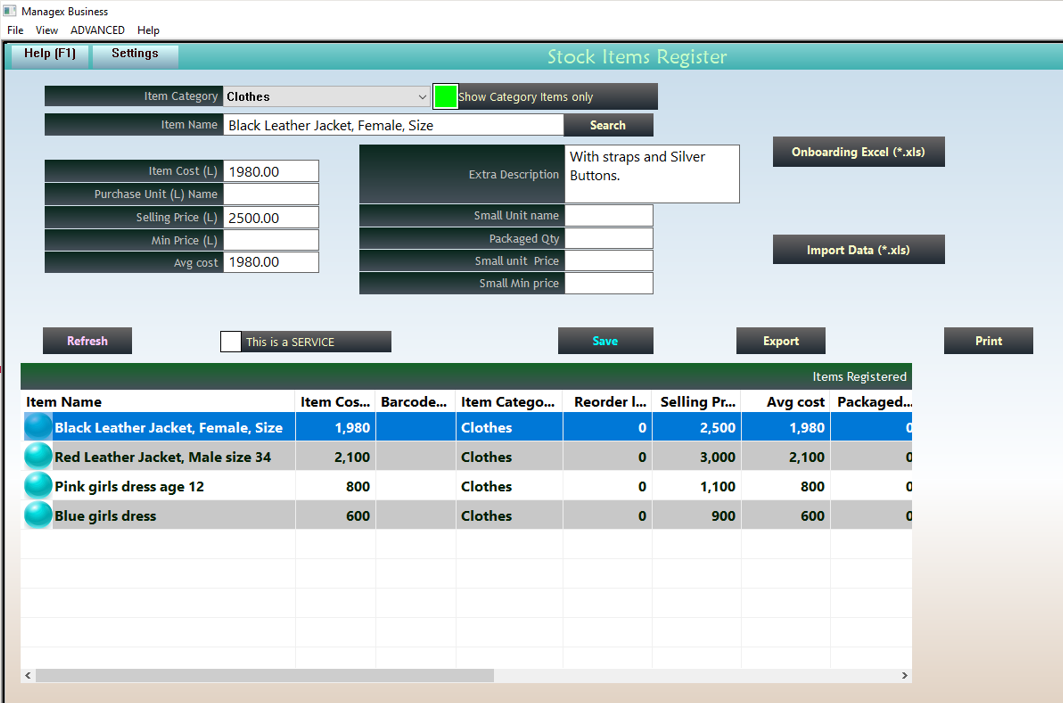Click the Onboarding Excel (*.xls) button
This screenshot has width=1063, height=703.
click(x=858, y=152)
